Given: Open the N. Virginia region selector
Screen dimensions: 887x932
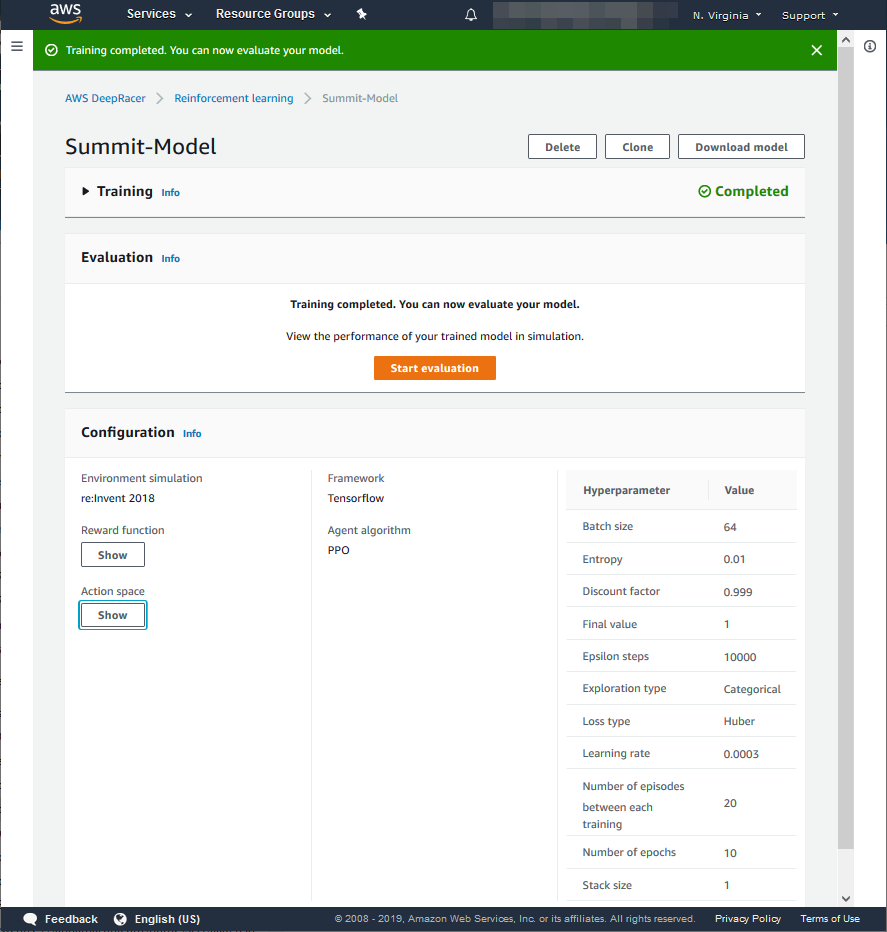Looking at the screenshot, I should pyautogui.click(x=727, y=15).
